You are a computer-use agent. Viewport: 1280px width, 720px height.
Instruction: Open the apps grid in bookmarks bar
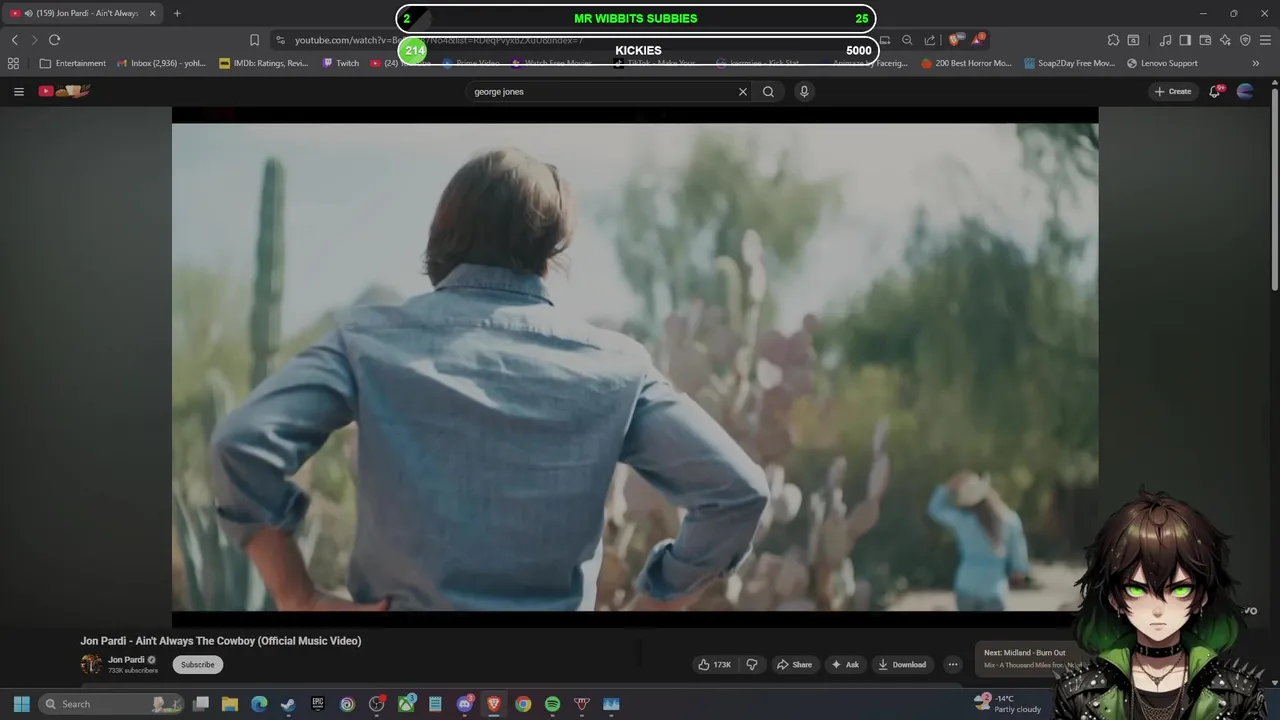[13, 63]
